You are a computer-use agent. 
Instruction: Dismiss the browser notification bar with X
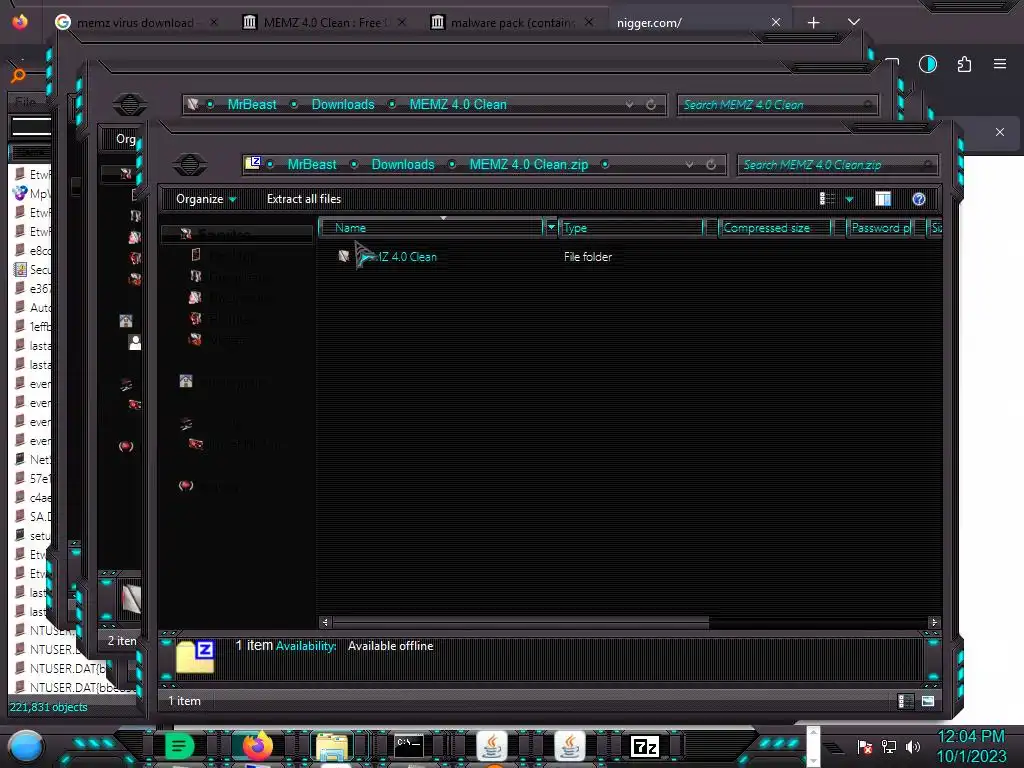point(1000,132)
